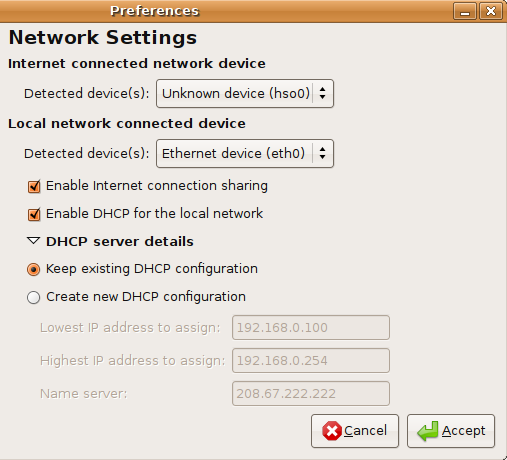Click the Lowest IP address field
The width and height of the screenshot is (507, 460).
coord(311,327)
